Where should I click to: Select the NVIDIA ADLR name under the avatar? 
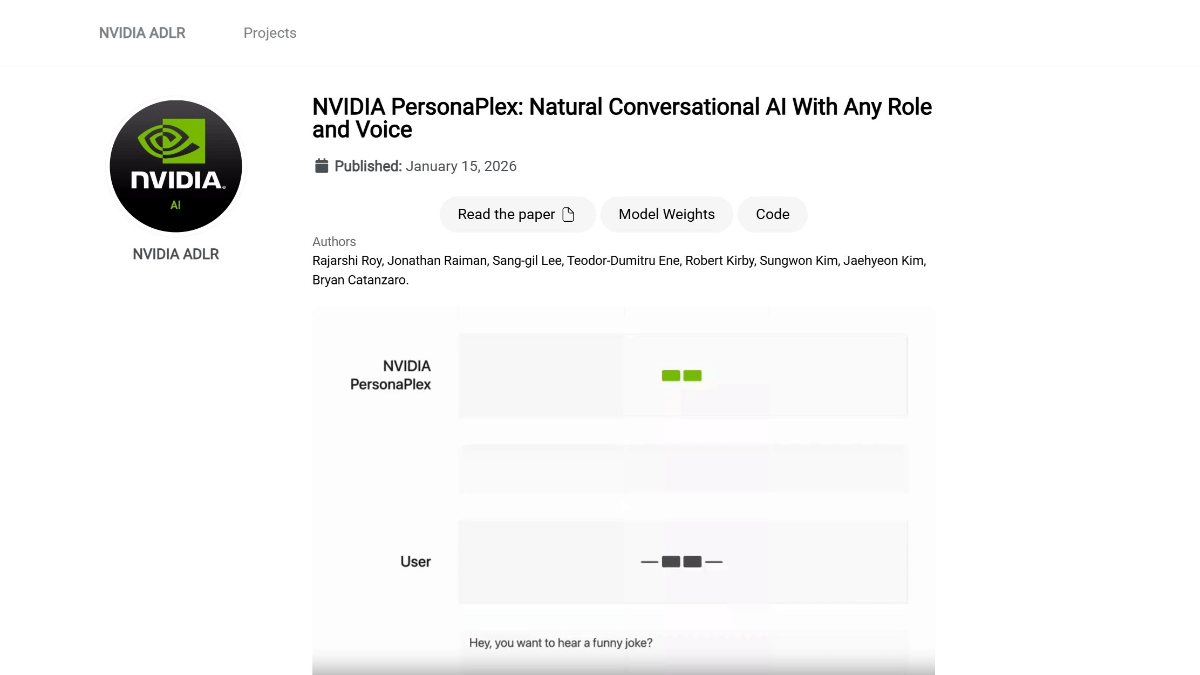click(x=175, y=254)
